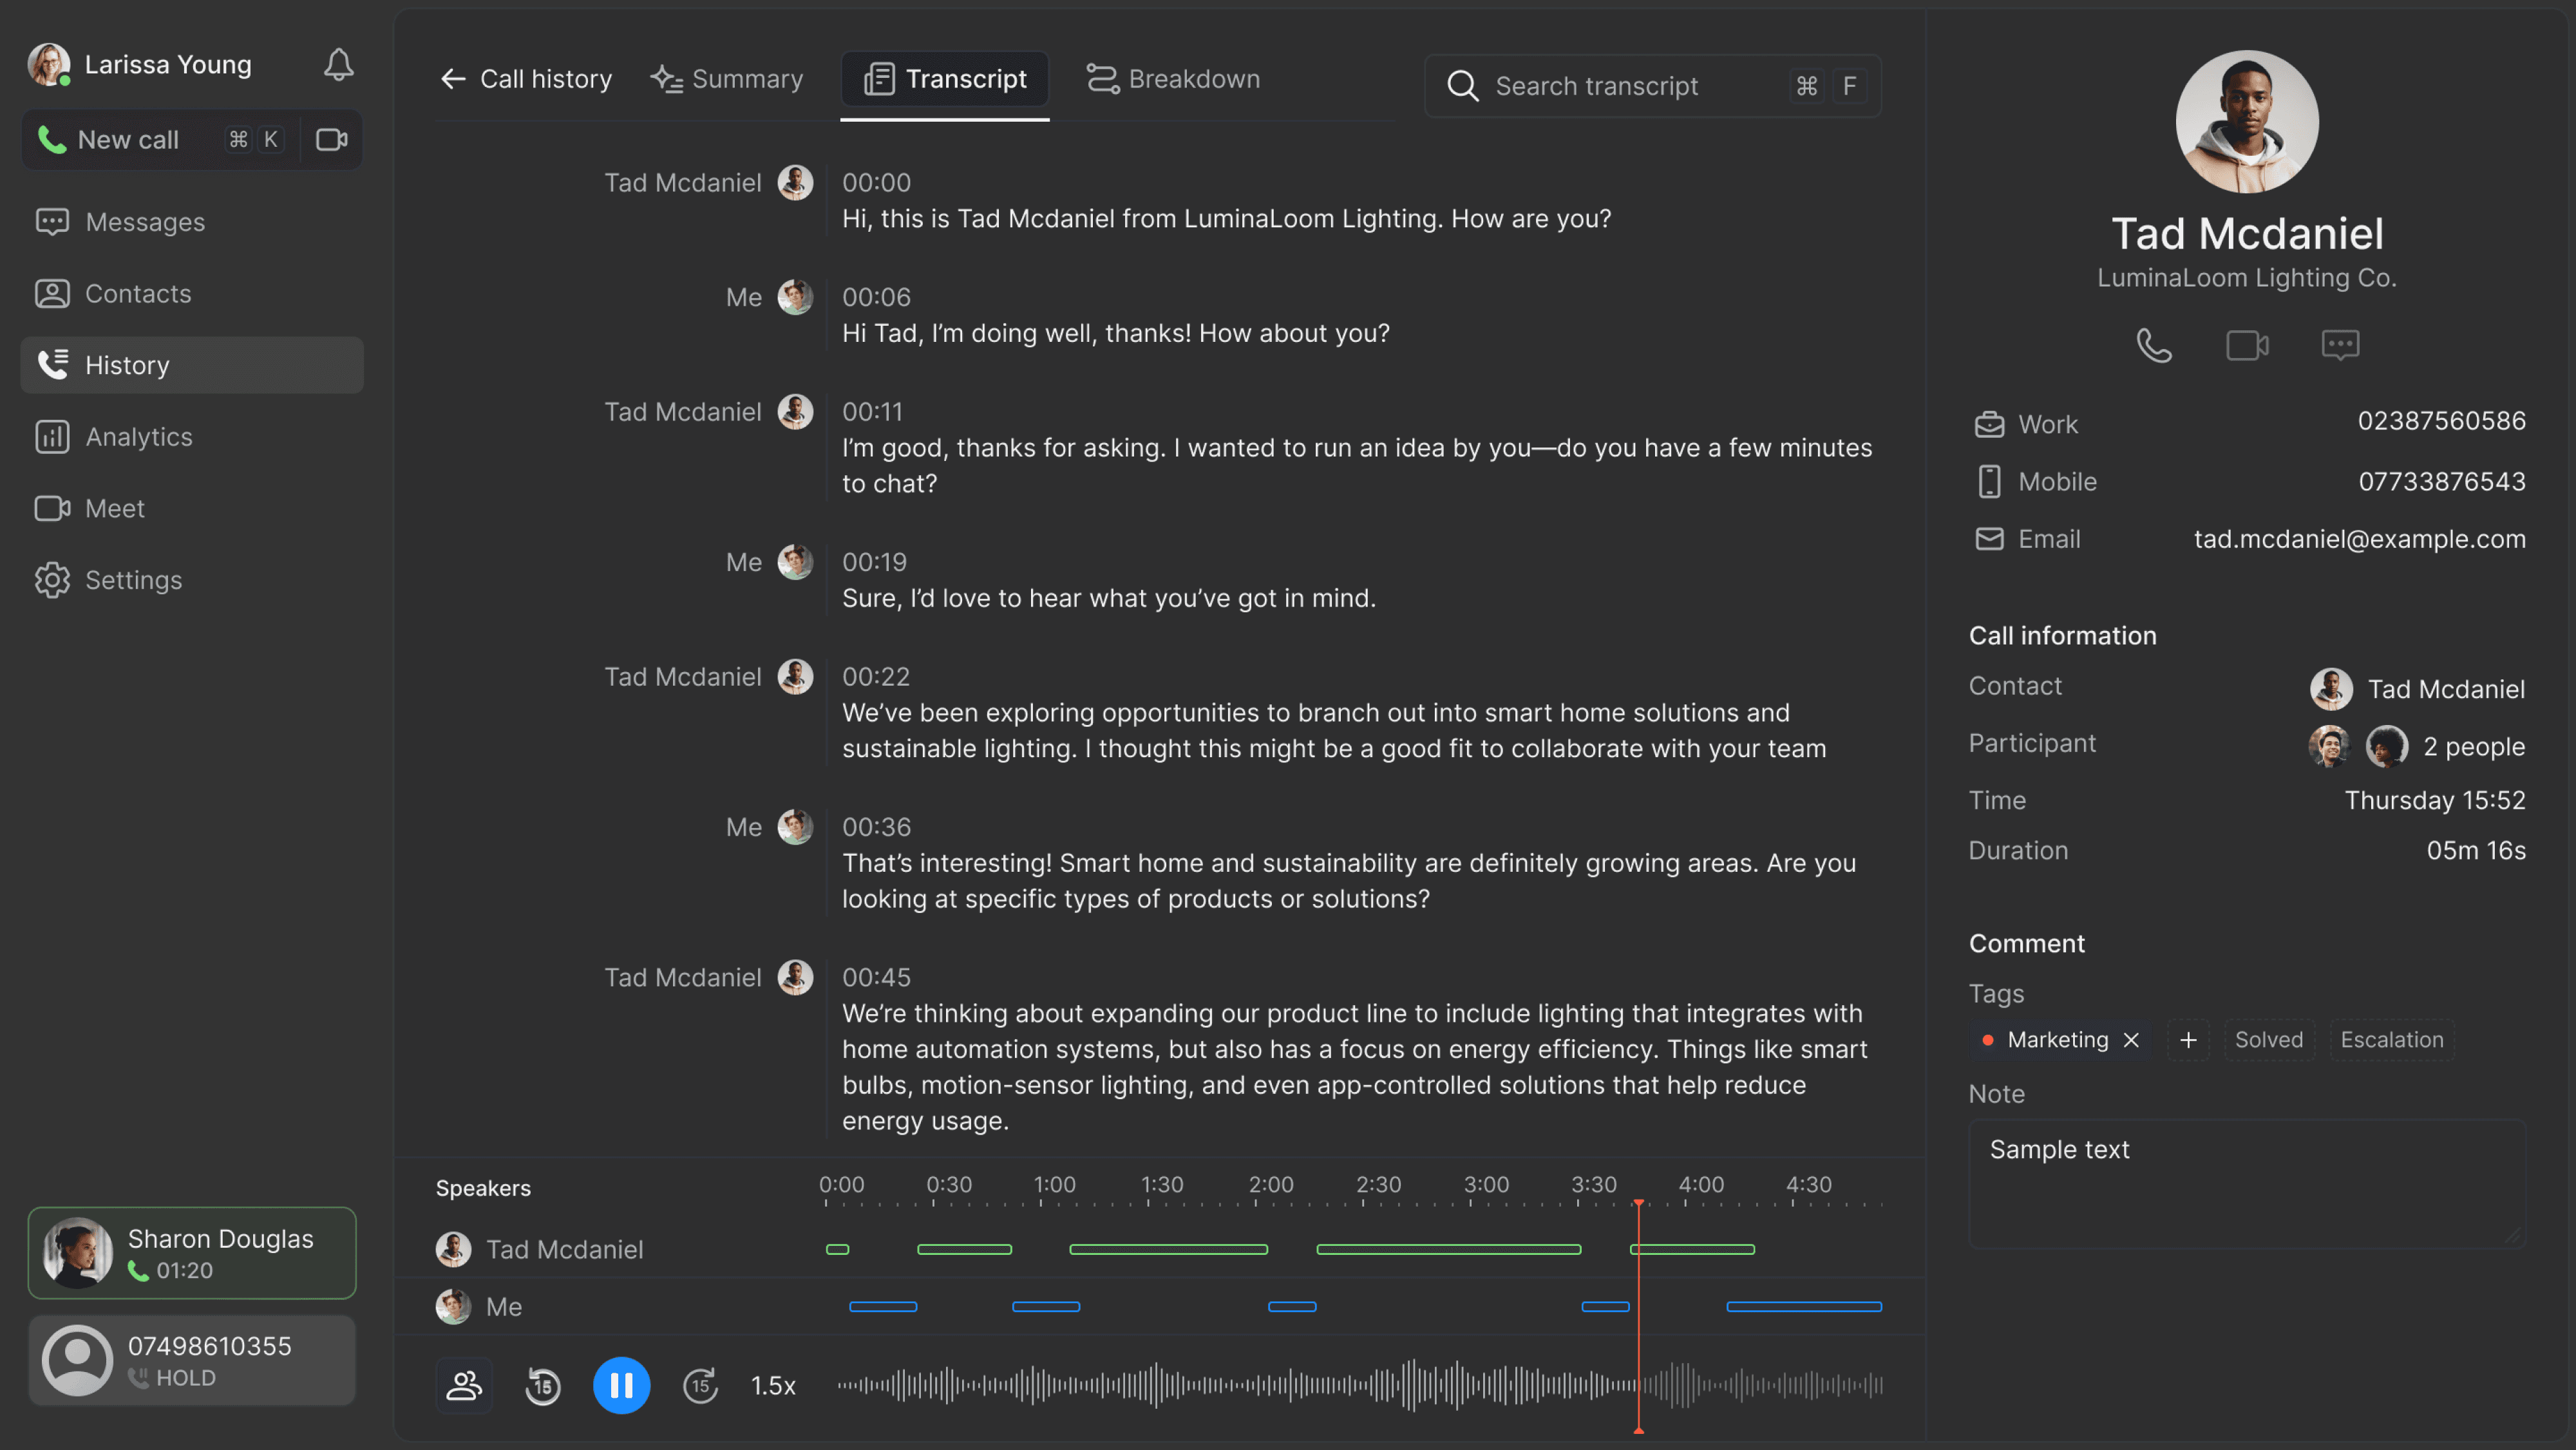Open add tag plus button
The width and height of the screenshot is (2576, 1450).
point(2187,1040)
